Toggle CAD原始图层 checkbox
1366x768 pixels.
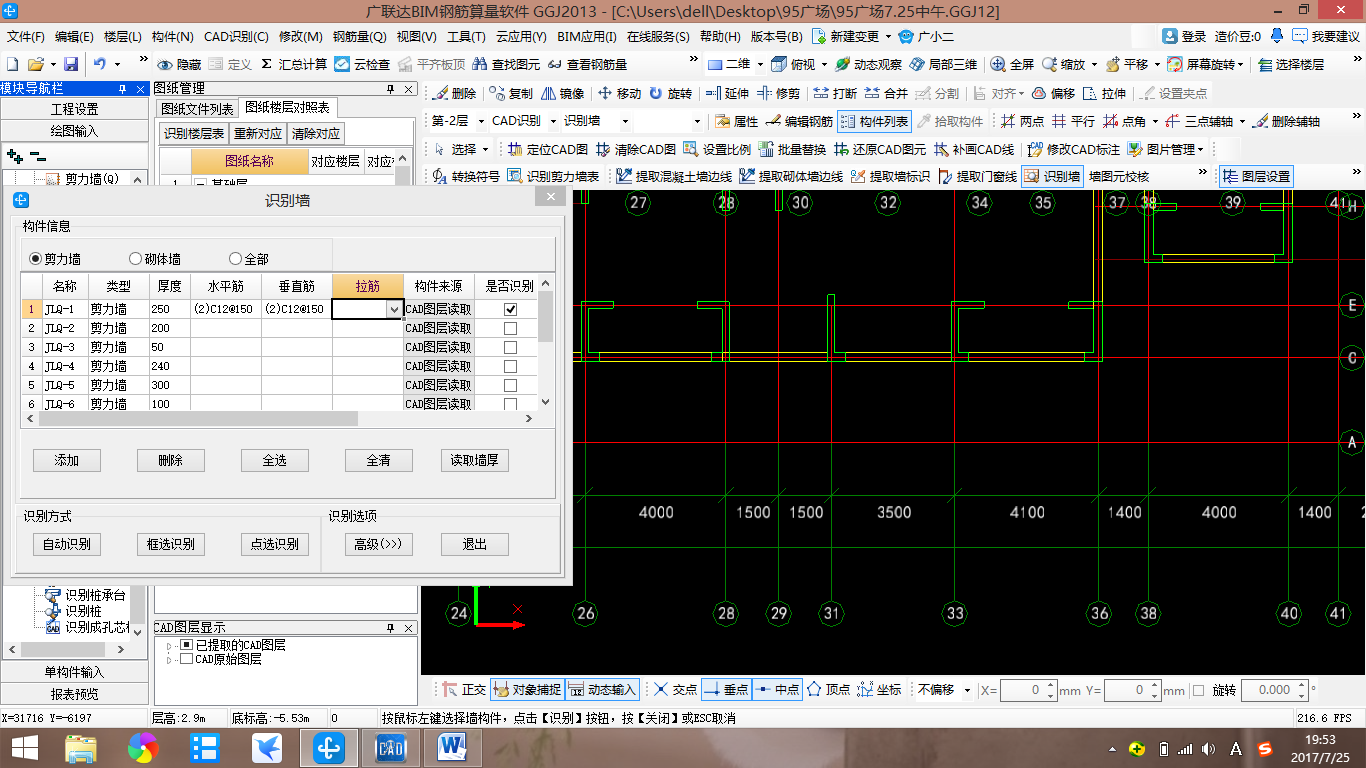[186, 660]
